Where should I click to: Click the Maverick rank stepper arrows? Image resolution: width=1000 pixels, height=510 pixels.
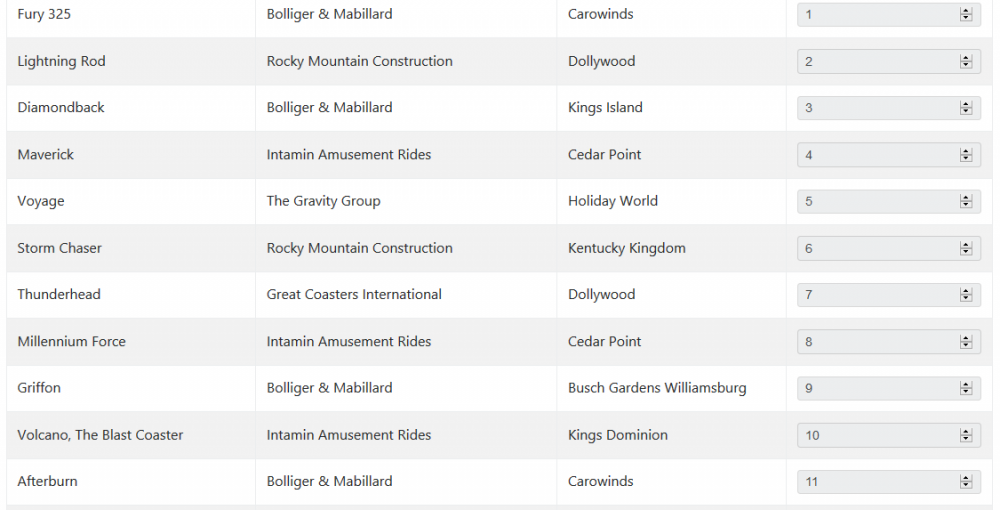click(965, 155)
